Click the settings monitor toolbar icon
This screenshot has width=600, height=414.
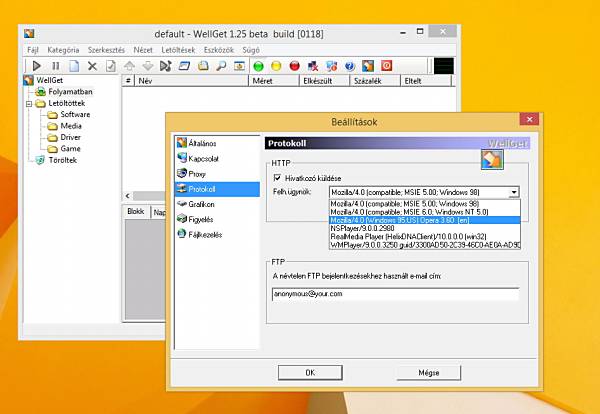(331, 66)
